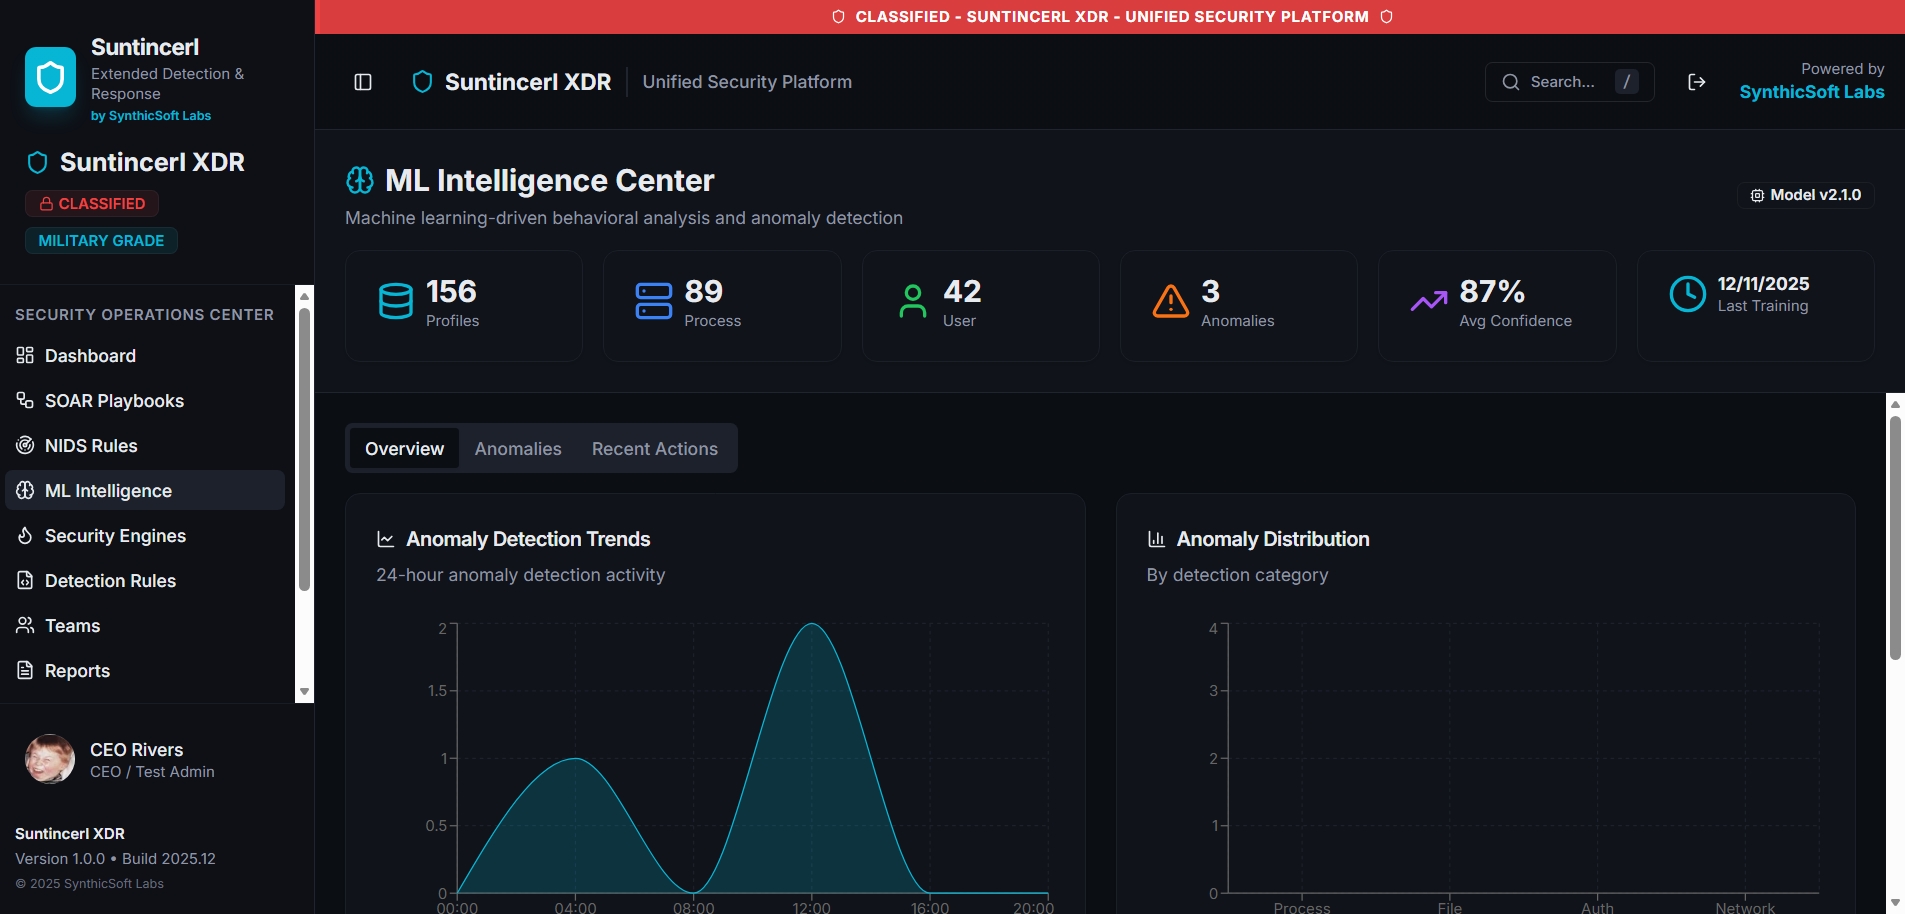Screen dimensions: 1905x914
Task: Click the CEO Rivers profile avatar
Action: click(49, 758)
